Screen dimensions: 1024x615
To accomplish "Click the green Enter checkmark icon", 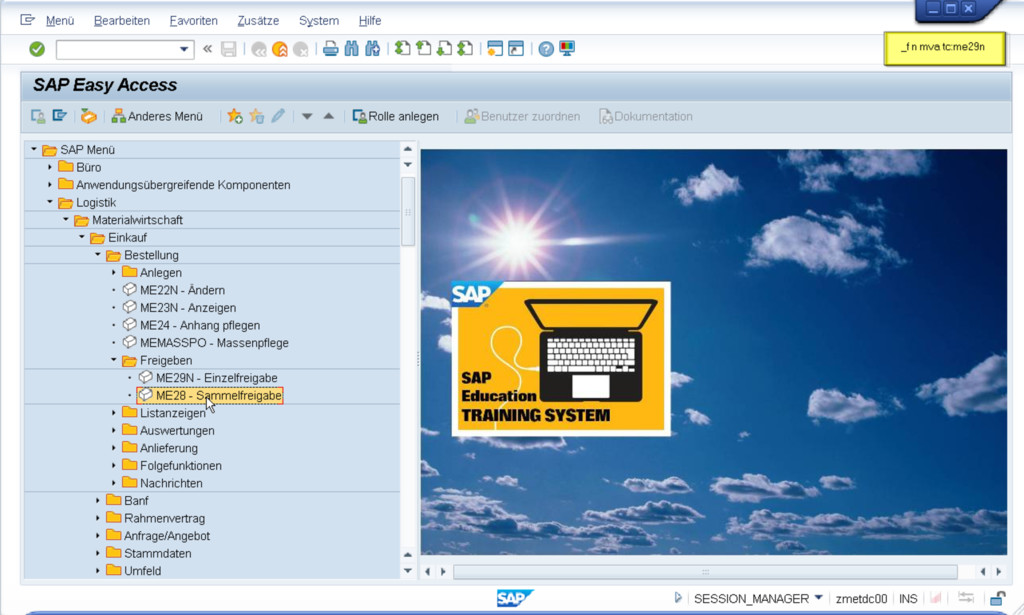I will (x=37, y=49).
